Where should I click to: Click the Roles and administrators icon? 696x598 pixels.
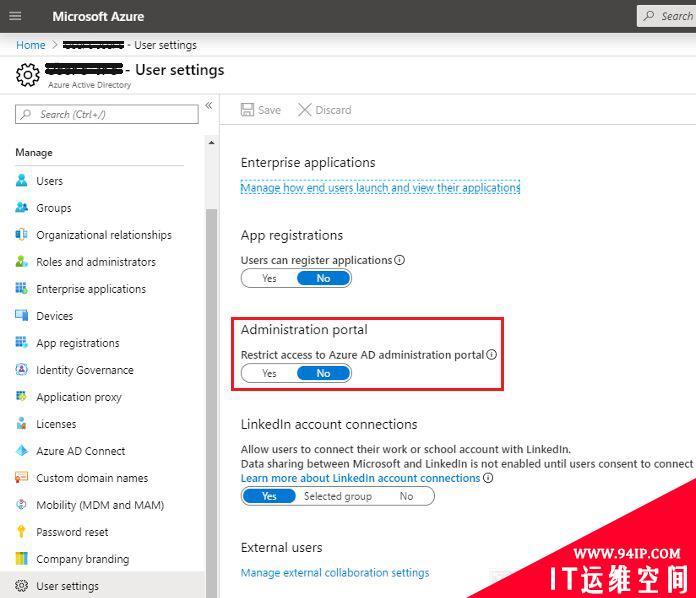click(21, 261)
